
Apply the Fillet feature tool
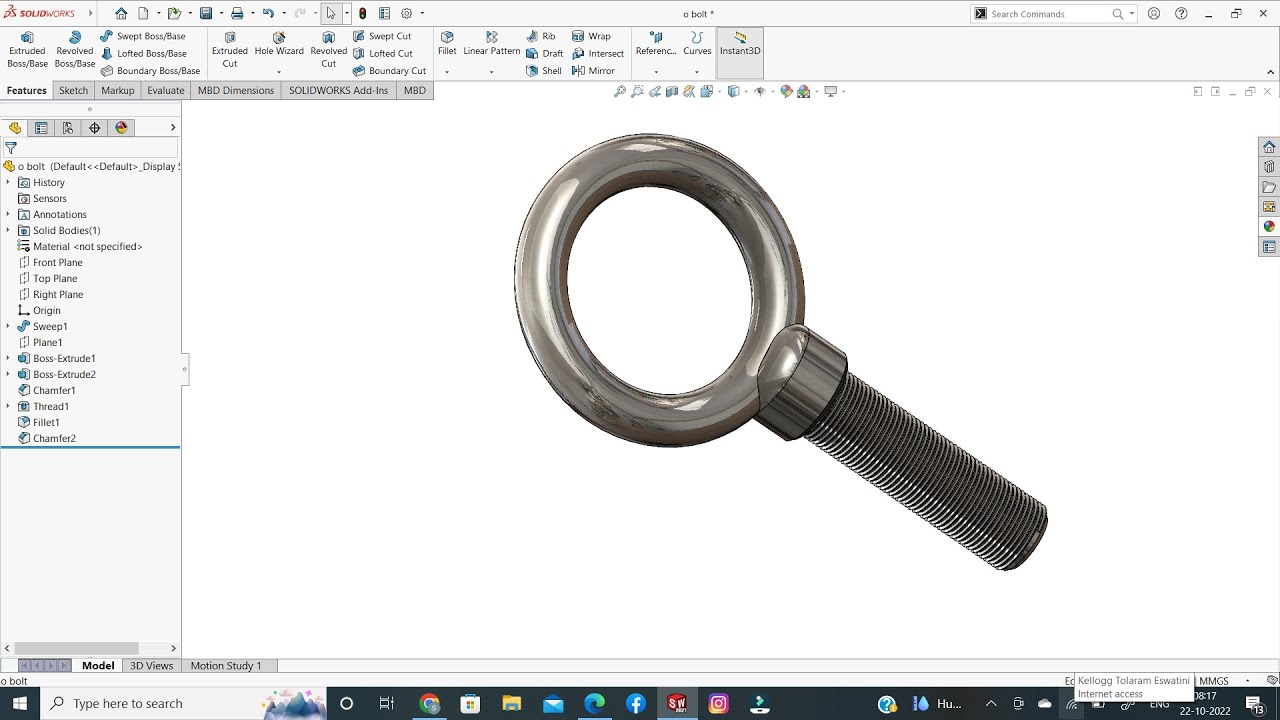pos(447,44)
